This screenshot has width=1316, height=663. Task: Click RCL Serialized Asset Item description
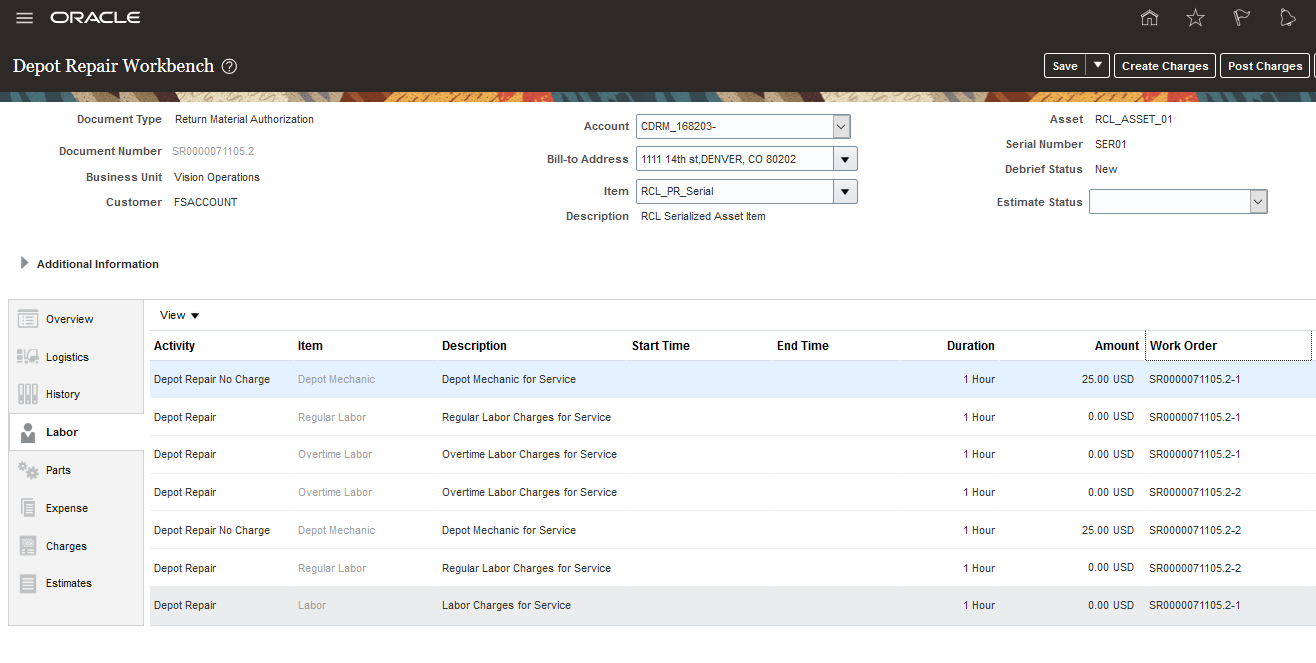[x=703, y=216]
